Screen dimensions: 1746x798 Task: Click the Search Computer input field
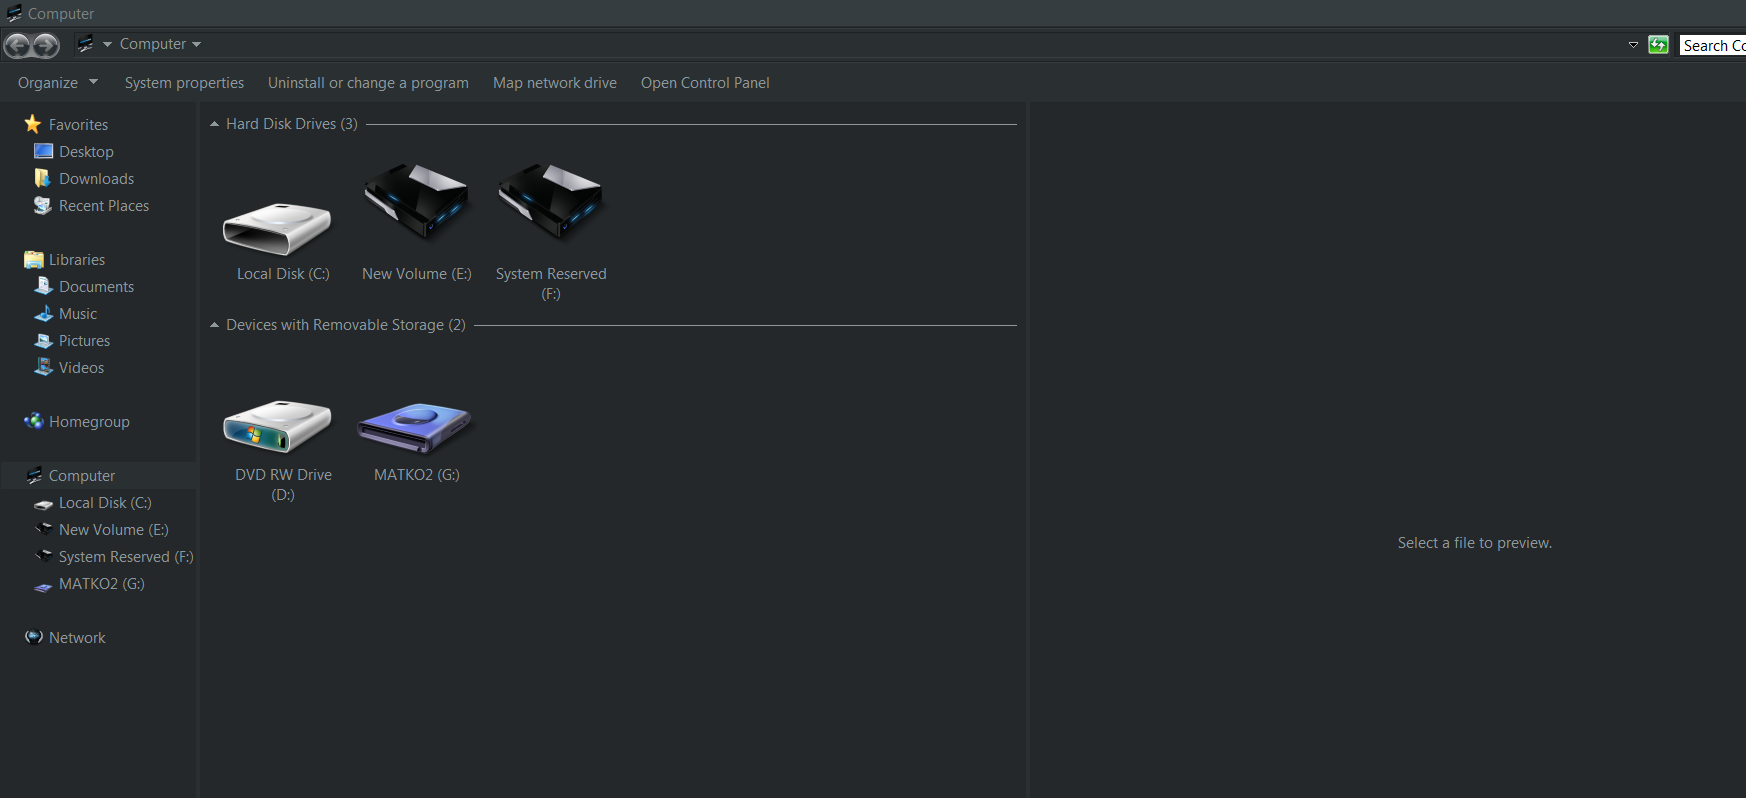[1712, 45]
